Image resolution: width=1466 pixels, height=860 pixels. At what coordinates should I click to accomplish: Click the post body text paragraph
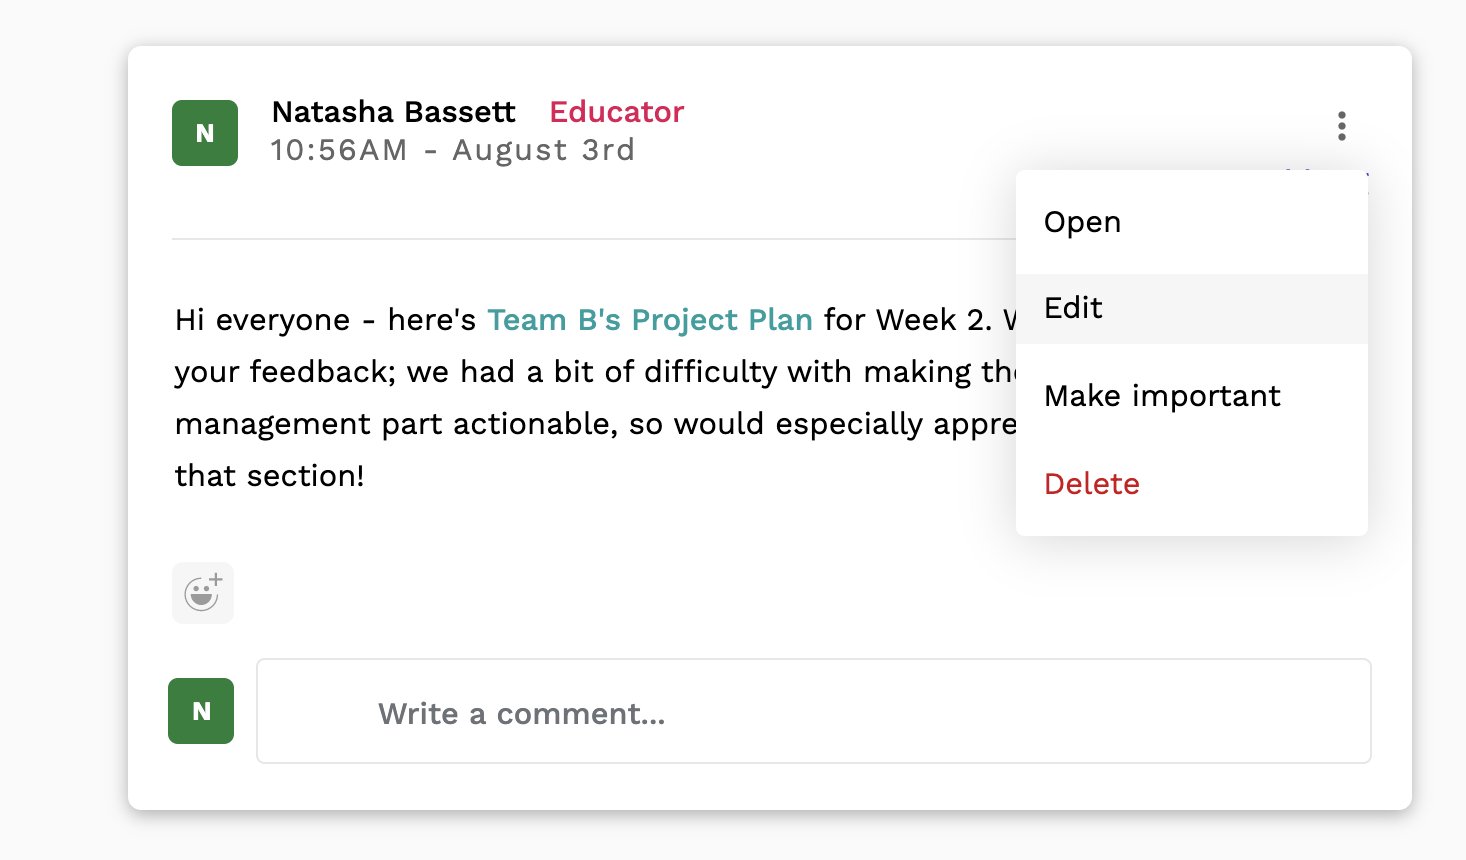click(595, 398)
